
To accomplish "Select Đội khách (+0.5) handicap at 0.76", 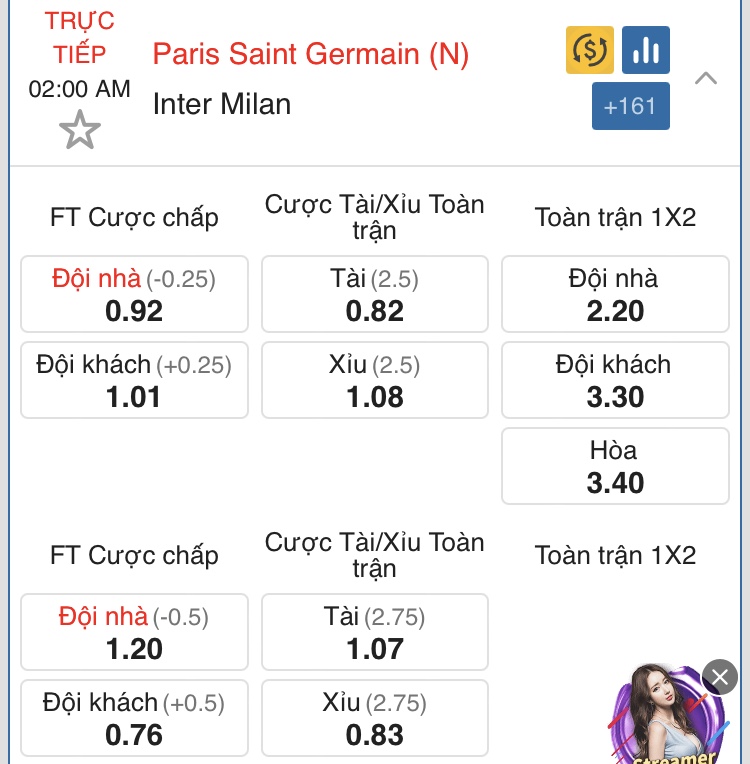I will click(x=135, y=718).
